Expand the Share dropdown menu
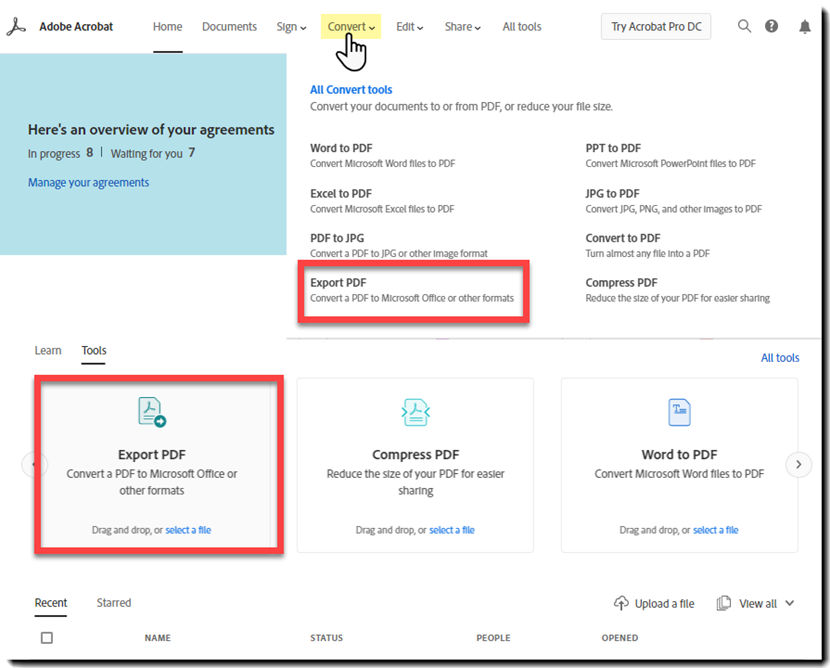The height and width of the screenshot is (668, 830). pos(463,27)
